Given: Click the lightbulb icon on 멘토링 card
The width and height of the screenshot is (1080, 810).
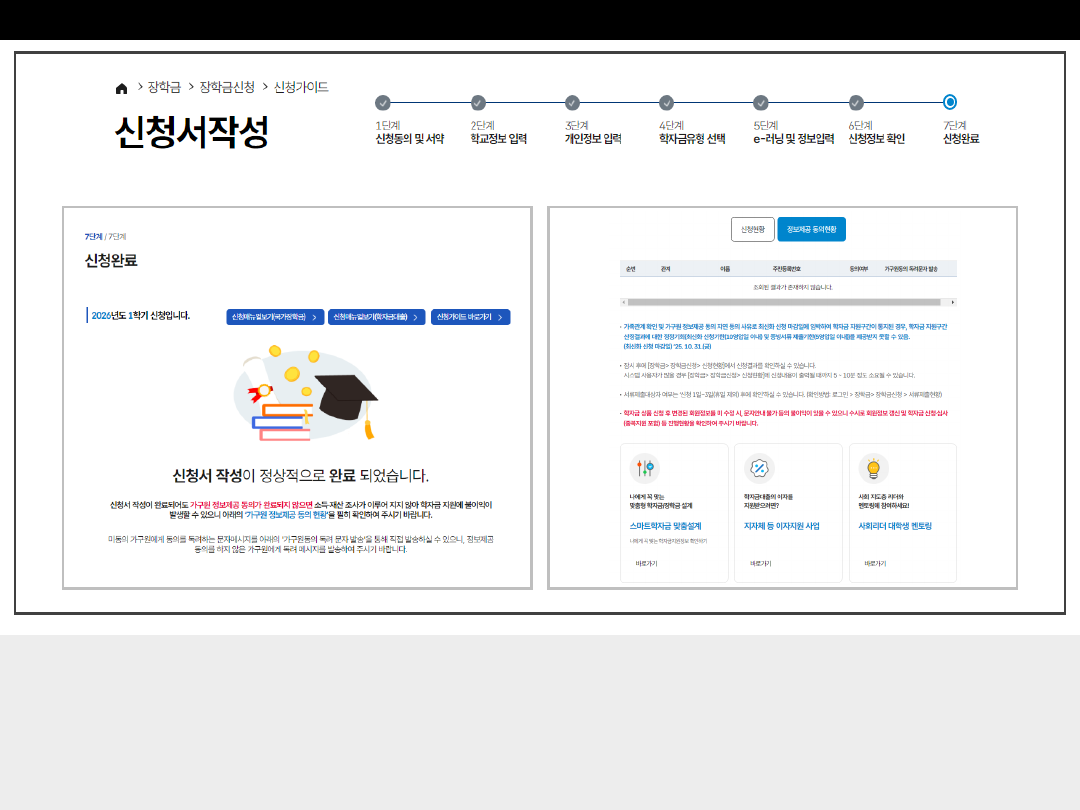Looking at the screenshot, I should coord(873,468).
